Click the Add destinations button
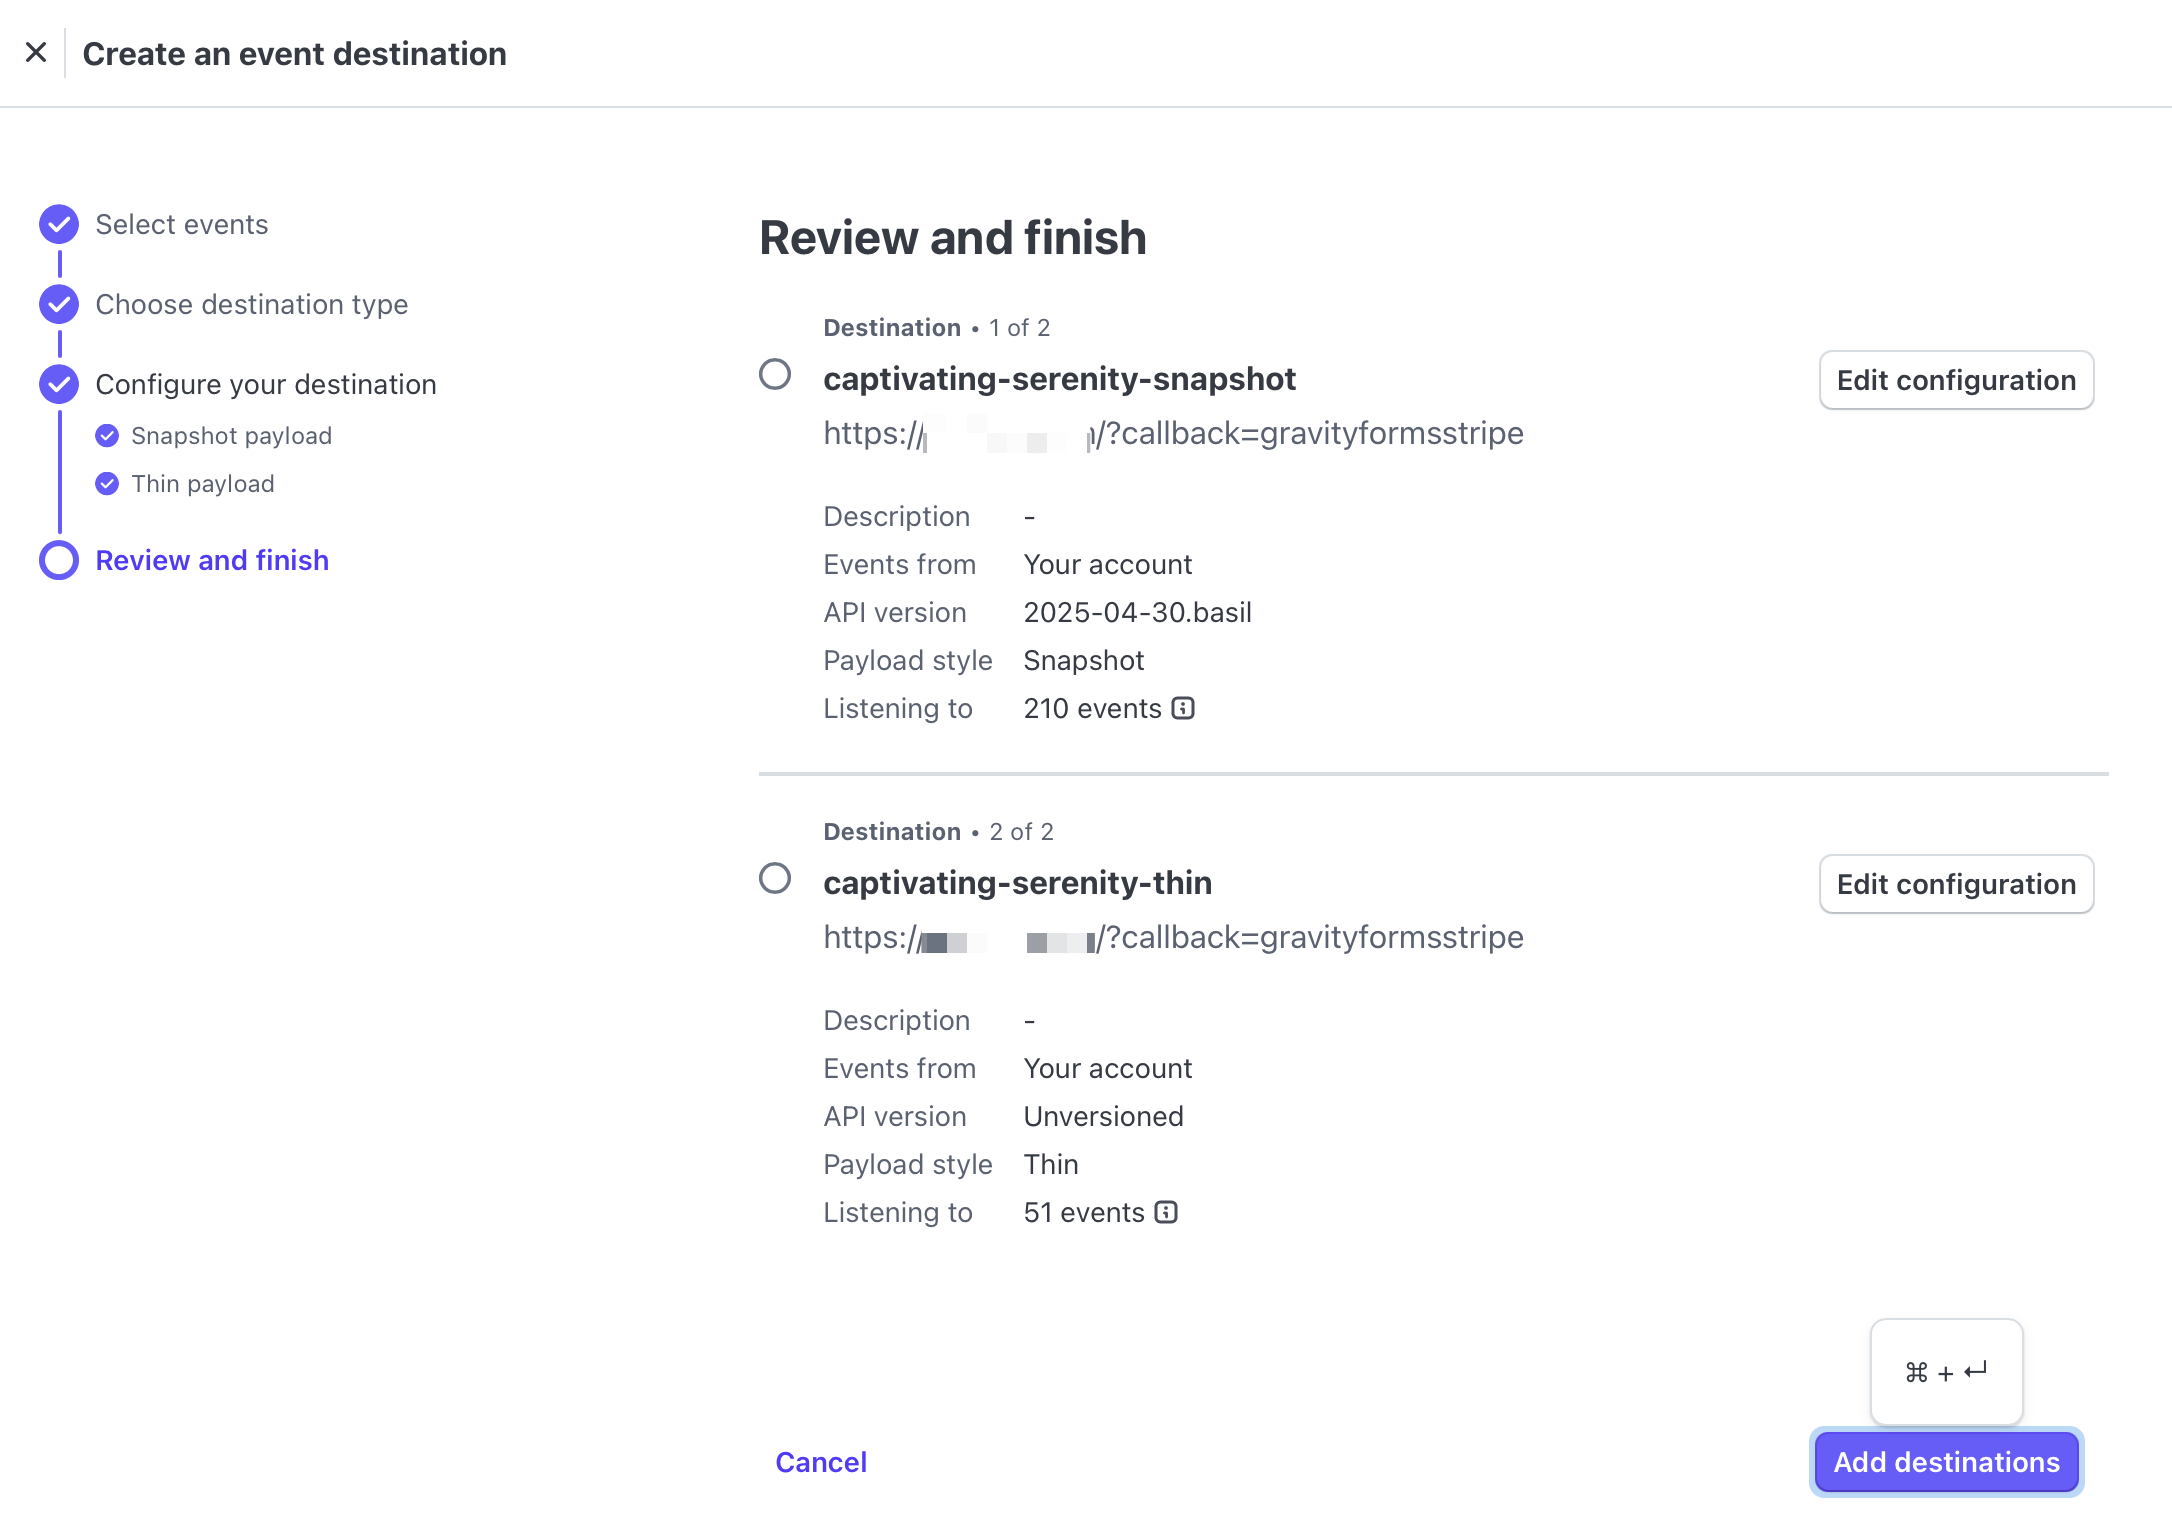 (x=1947, y=1462)
